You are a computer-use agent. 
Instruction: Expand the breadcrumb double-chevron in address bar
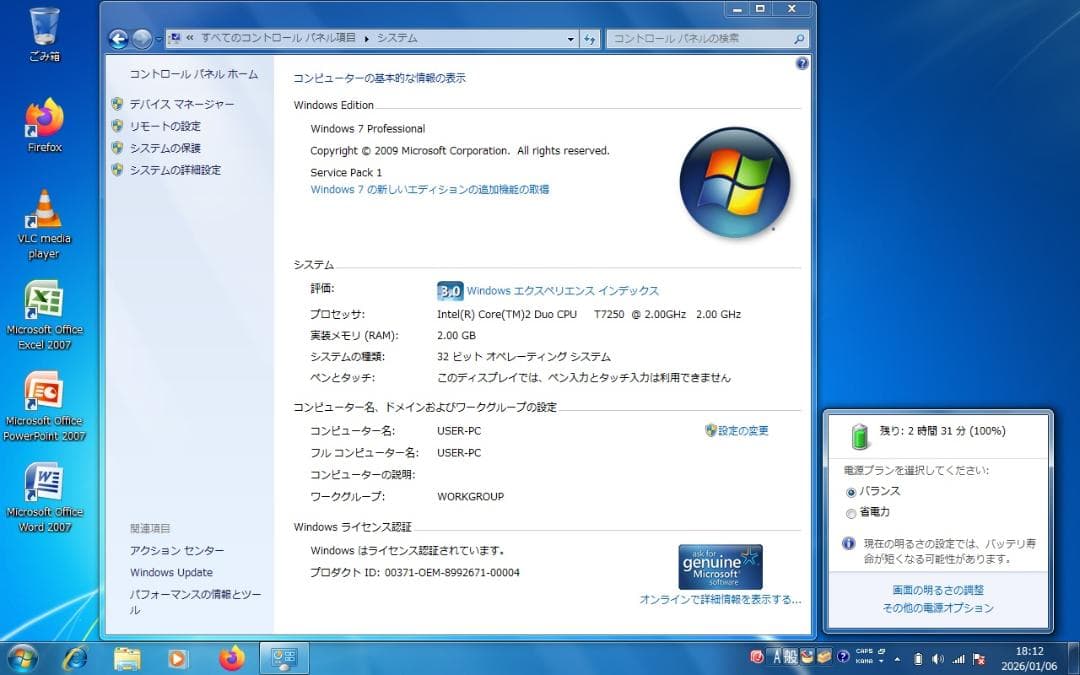(x=190, y=39)
